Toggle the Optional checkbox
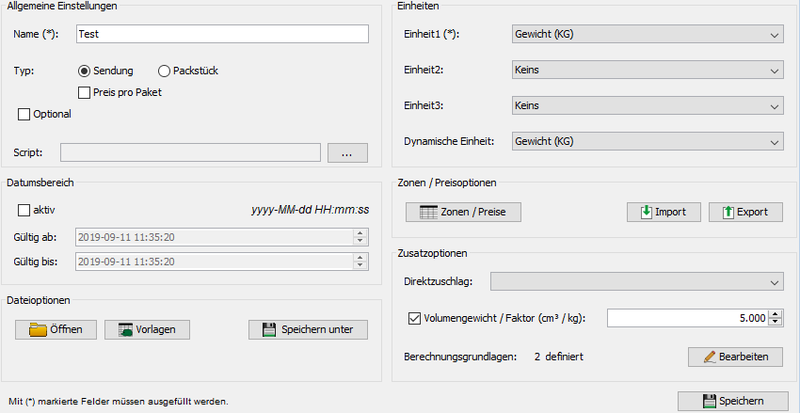The height and width of the screenshot is (413, 800). pos(24,114)
